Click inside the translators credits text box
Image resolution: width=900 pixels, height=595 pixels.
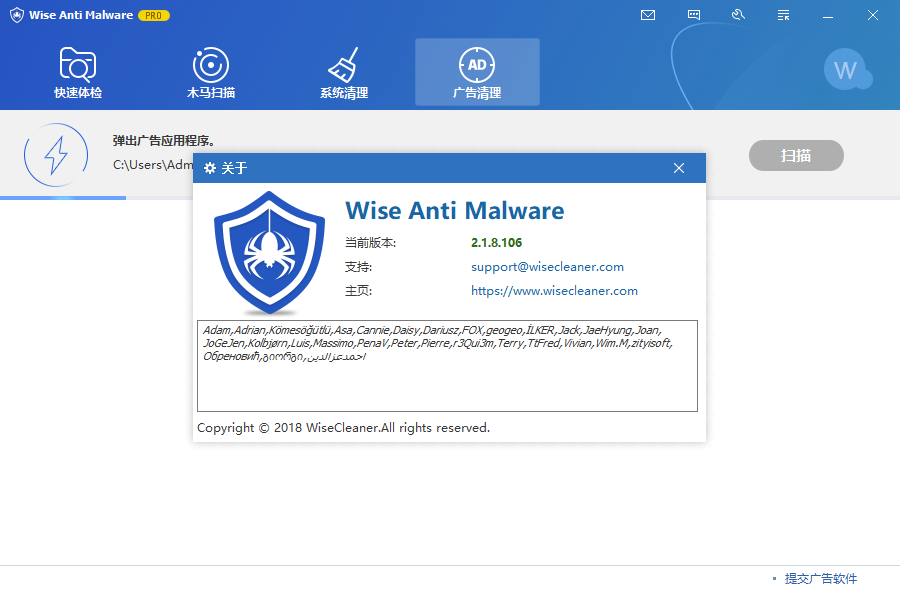447,366
